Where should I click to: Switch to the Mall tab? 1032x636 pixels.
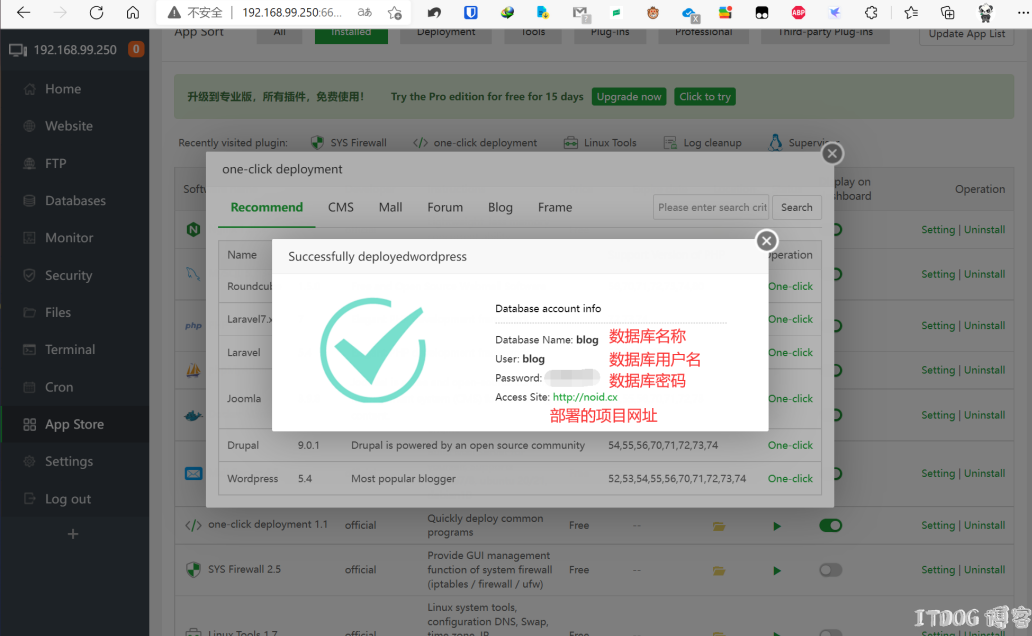[x=390, y=207]
